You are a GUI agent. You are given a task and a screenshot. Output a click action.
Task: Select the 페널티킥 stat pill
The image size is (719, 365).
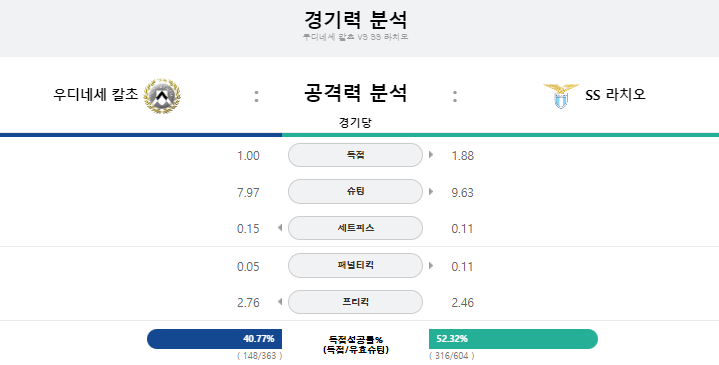tap(355, 265)
